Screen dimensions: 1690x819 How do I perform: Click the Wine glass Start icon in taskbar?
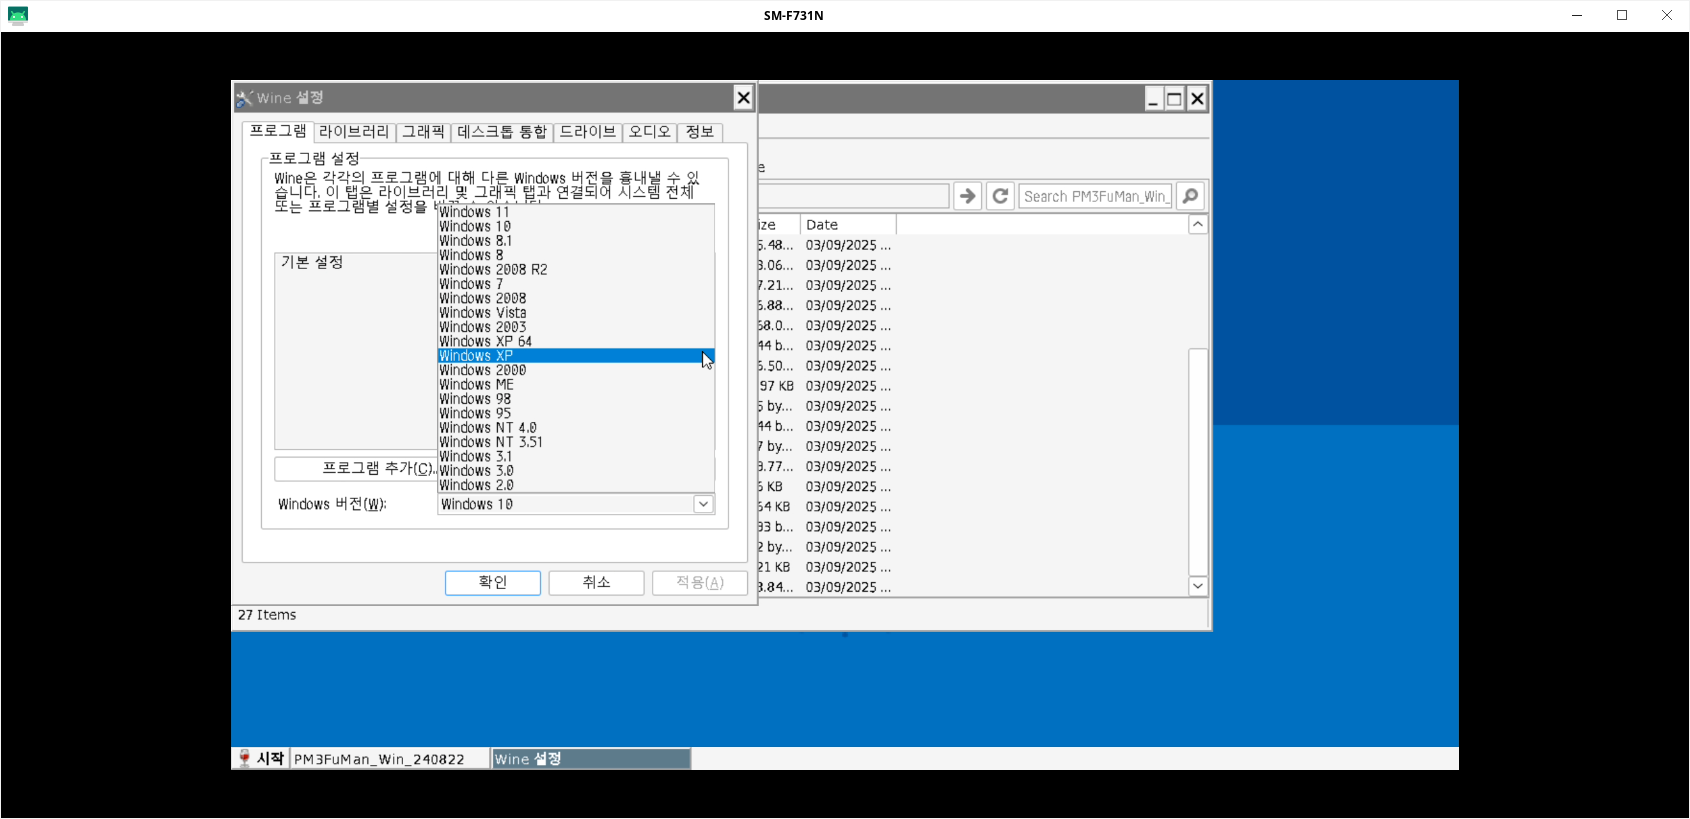pos(244,758)
